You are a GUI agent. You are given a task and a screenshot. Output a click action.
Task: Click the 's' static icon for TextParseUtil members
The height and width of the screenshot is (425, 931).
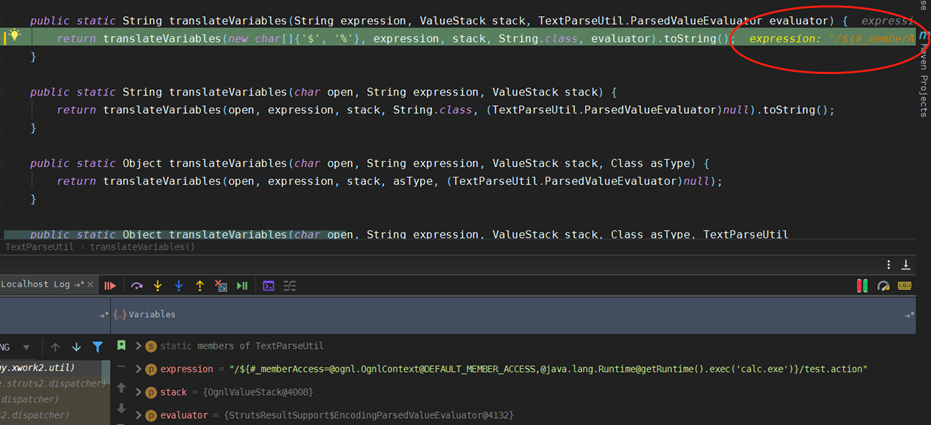(x=151, y=346)
